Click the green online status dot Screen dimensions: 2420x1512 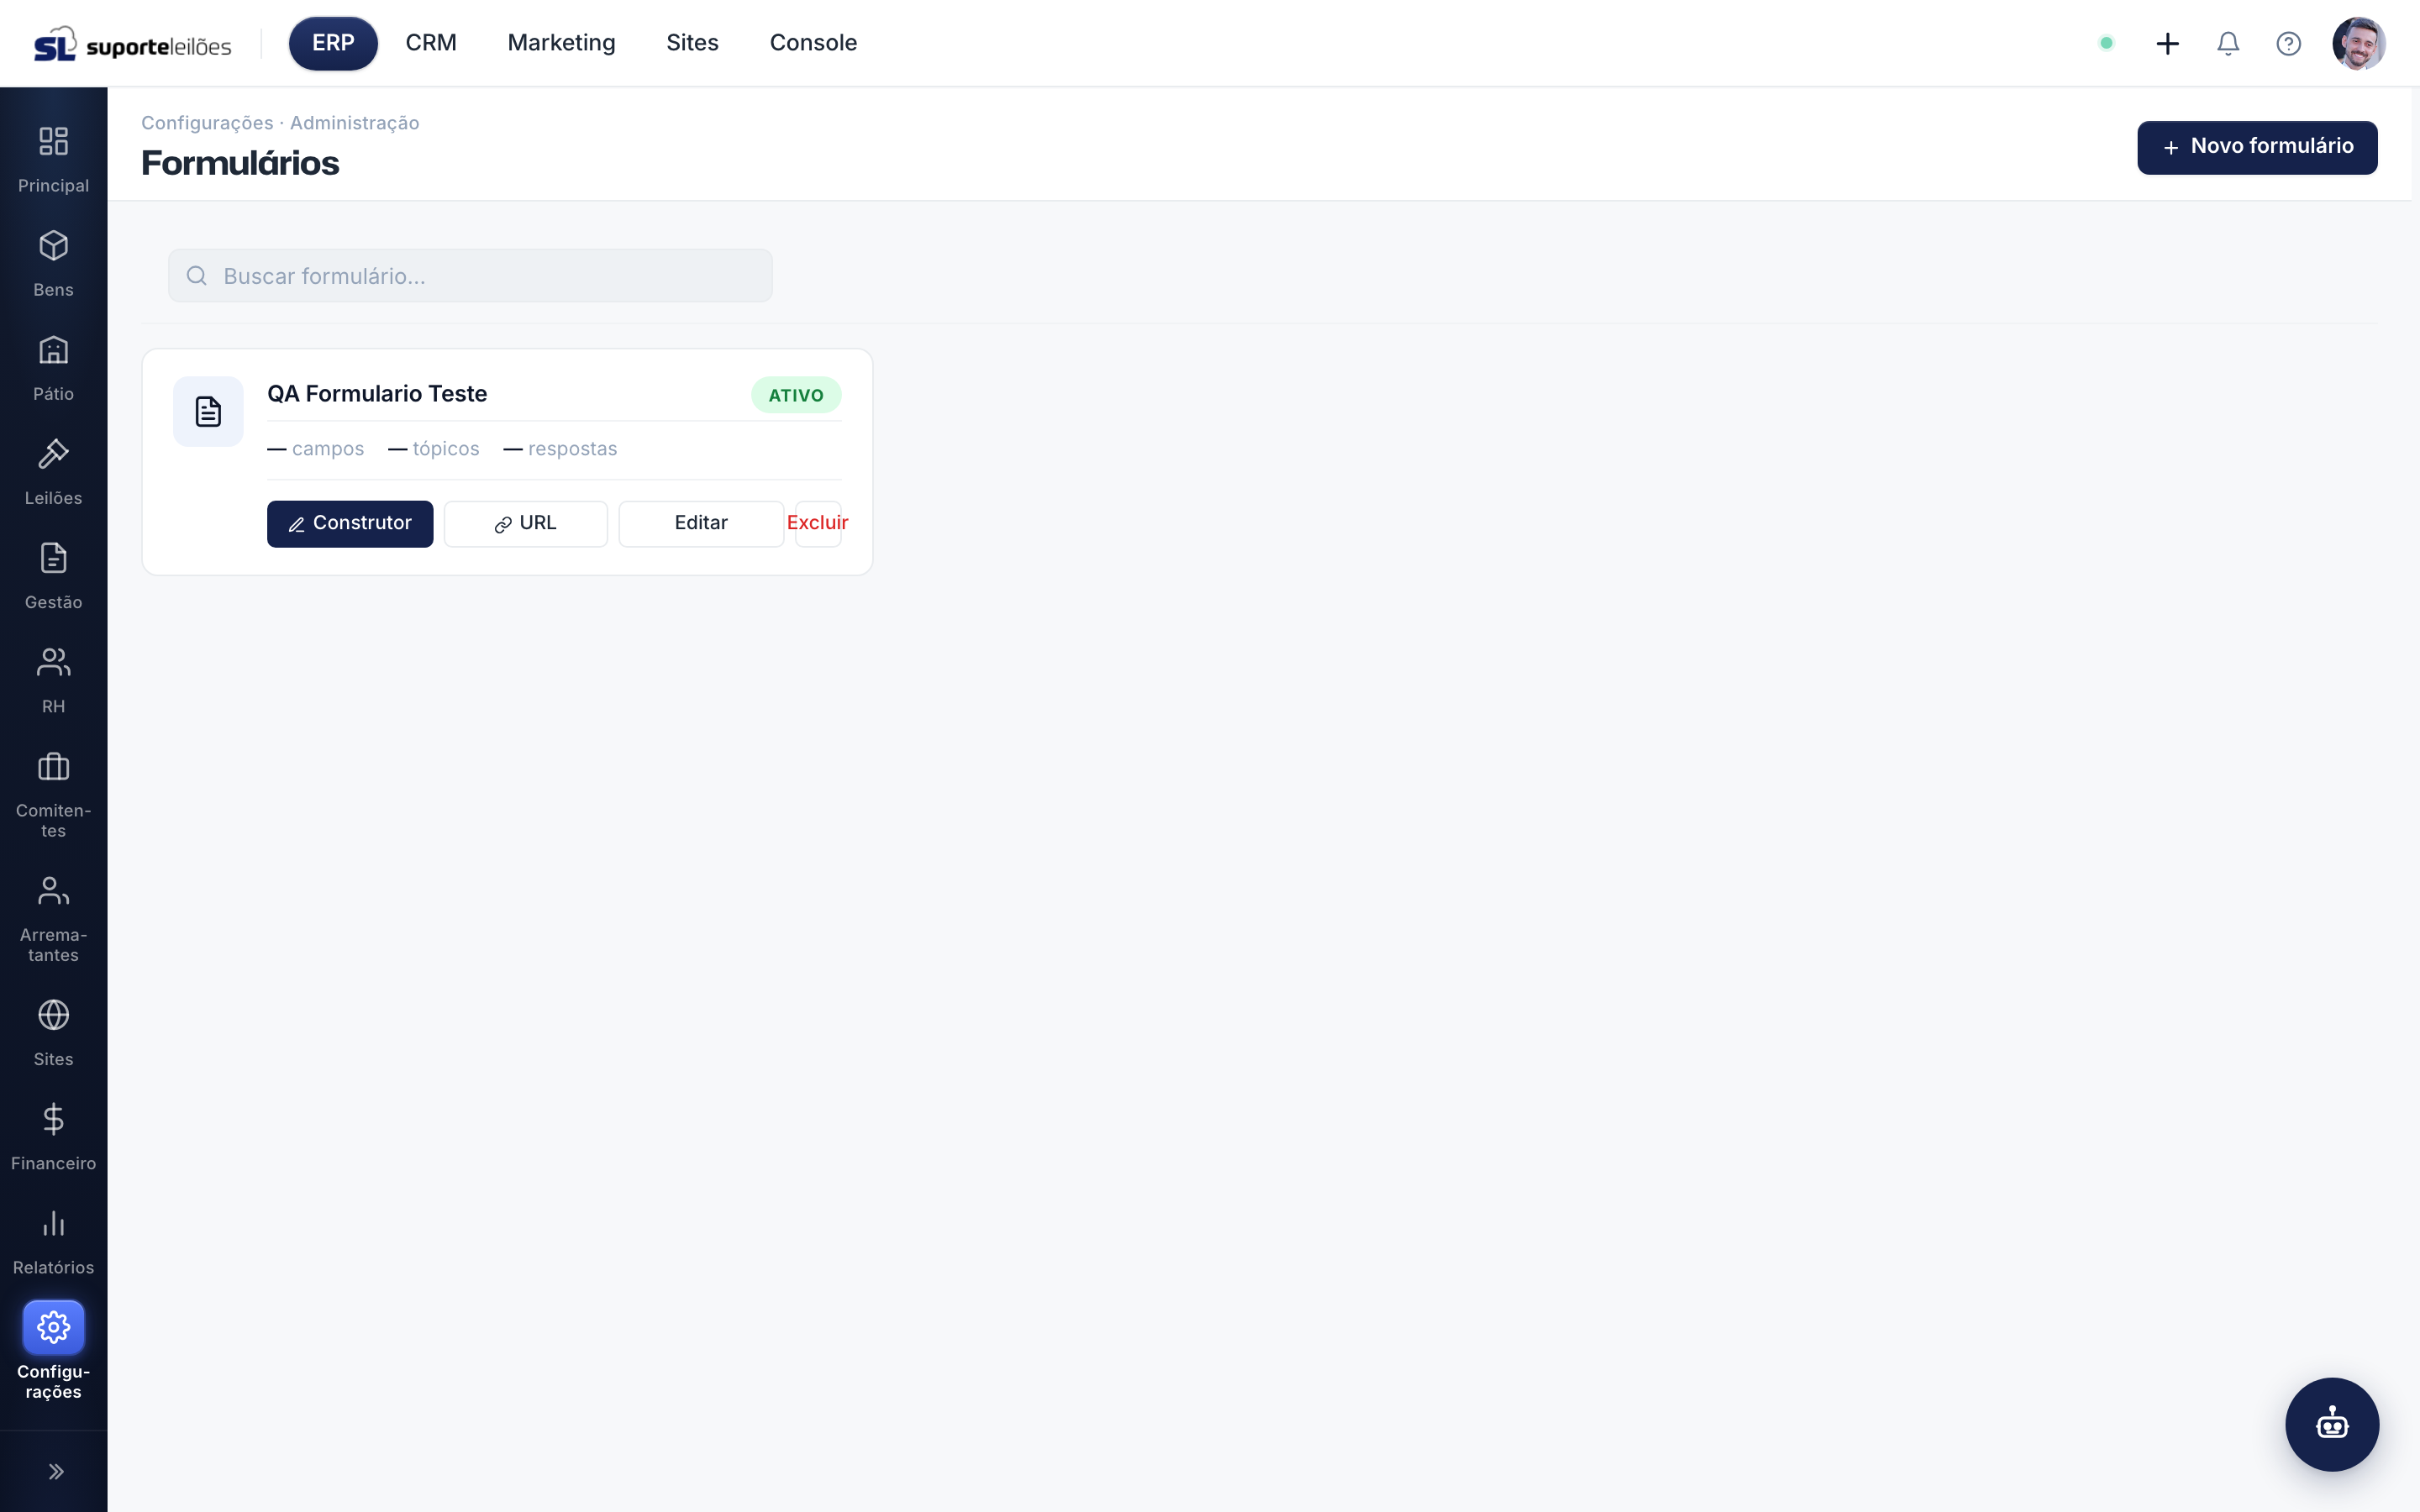2106,43
